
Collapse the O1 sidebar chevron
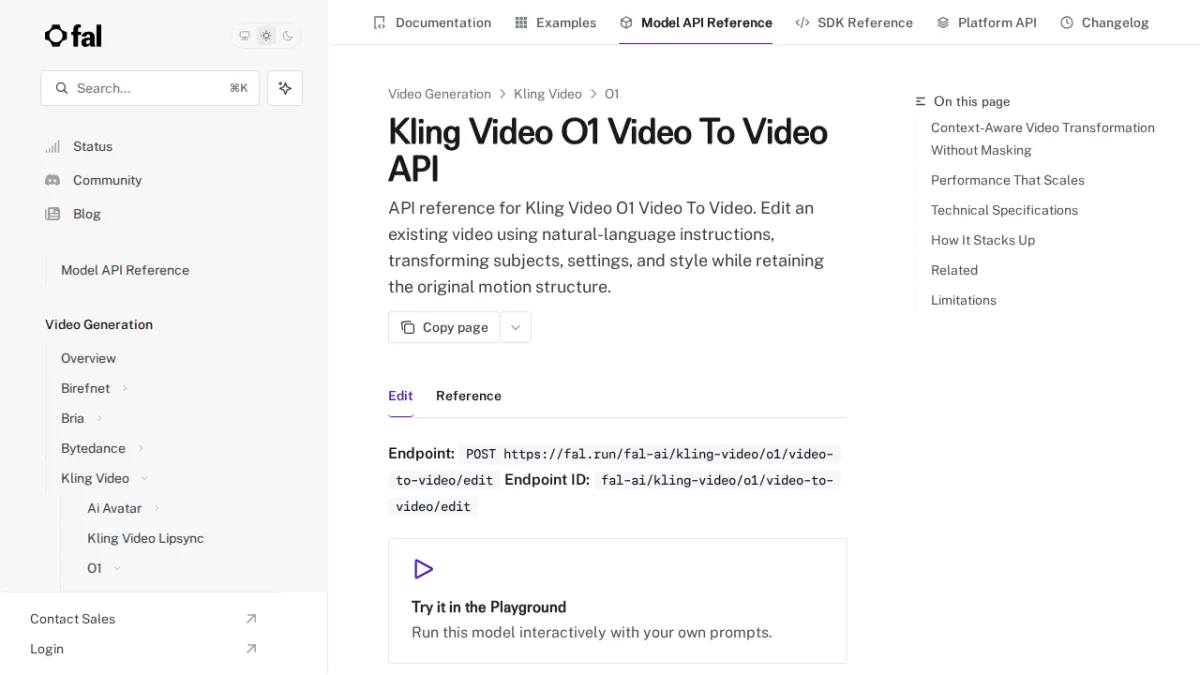tap(117, 568)
